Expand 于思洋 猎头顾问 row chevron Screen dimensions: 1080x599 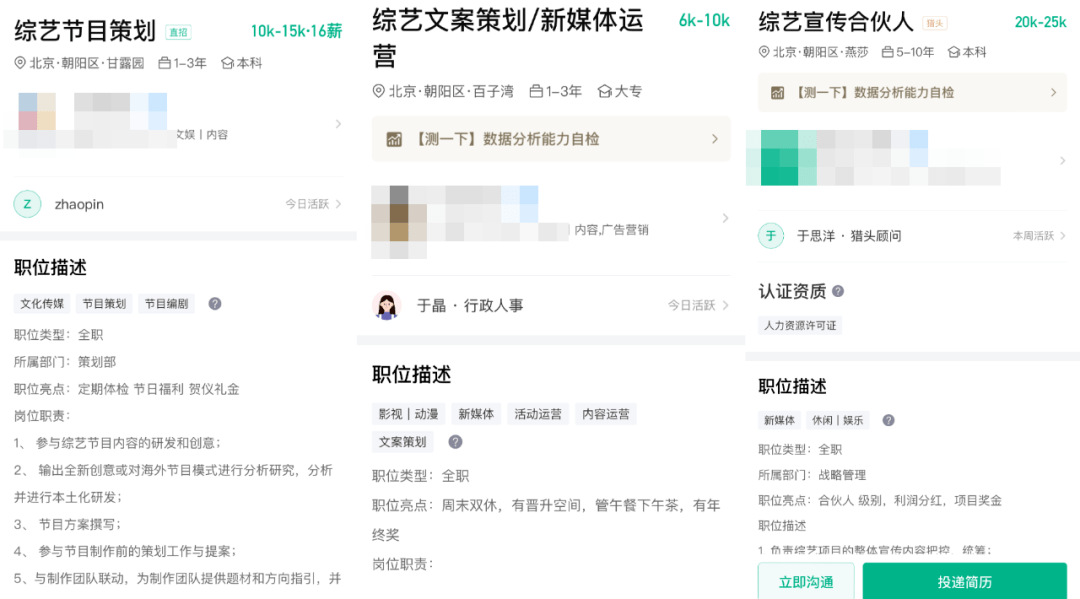click(1062, 236)
